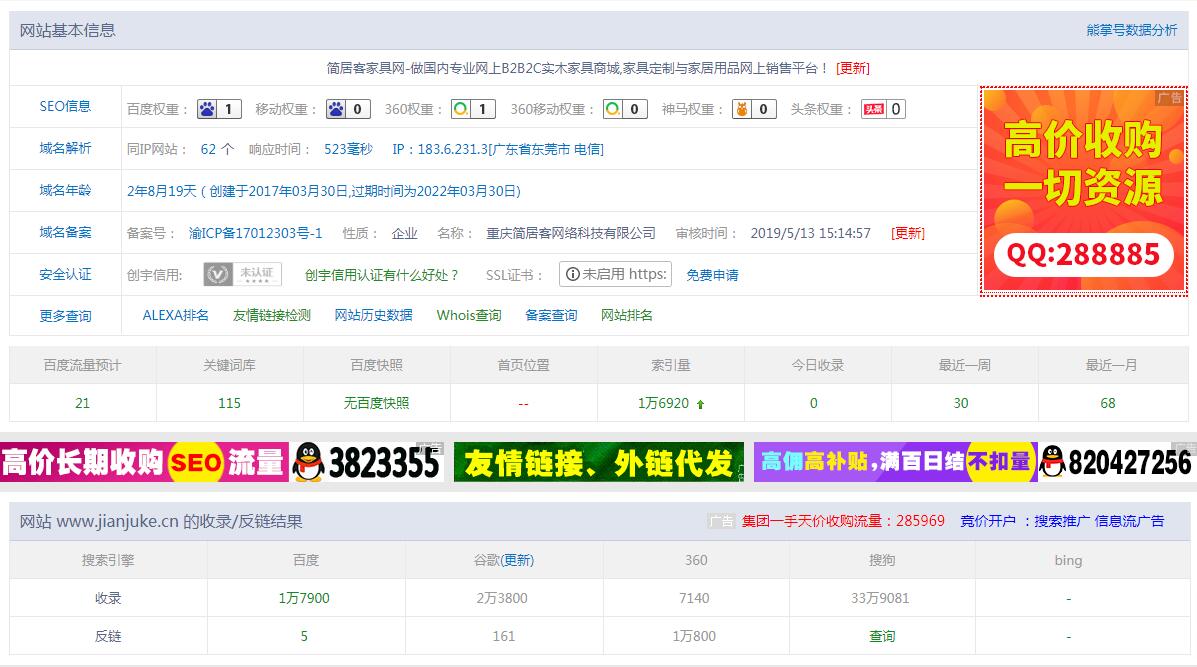This screenshot has width=1197, height=667.
Task: Click 创宇信用认证有什么好处？ link
Action: [381, 275]
